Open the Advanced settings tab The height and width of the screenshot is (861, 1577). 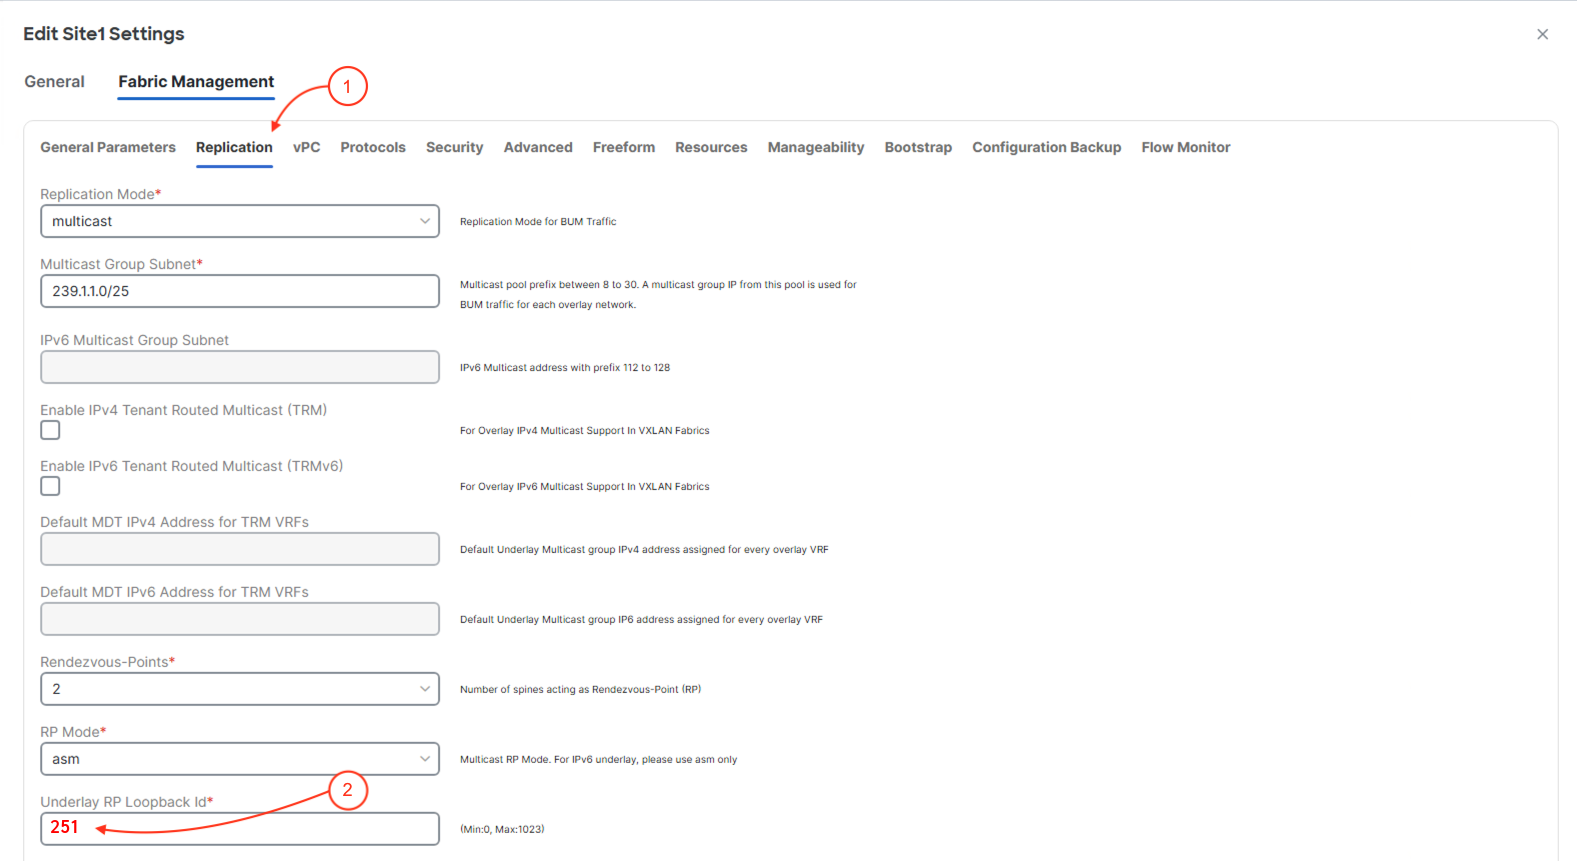538,147
